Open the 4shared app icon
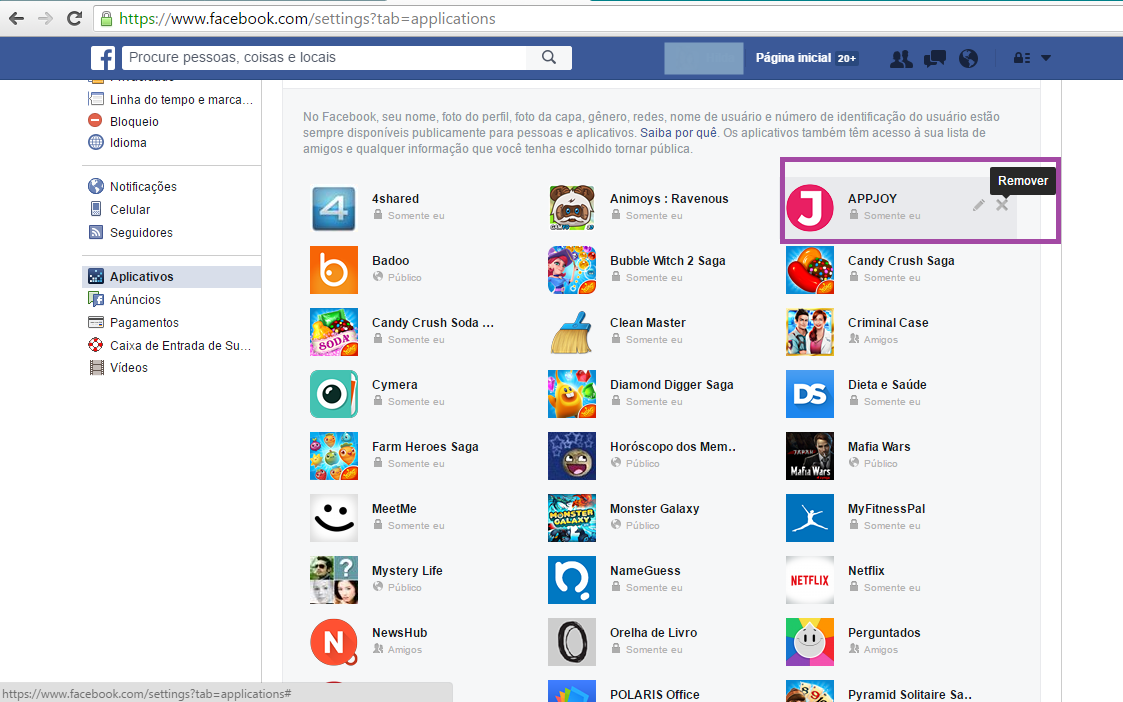 pyautogui.click(x=334, y=208)
